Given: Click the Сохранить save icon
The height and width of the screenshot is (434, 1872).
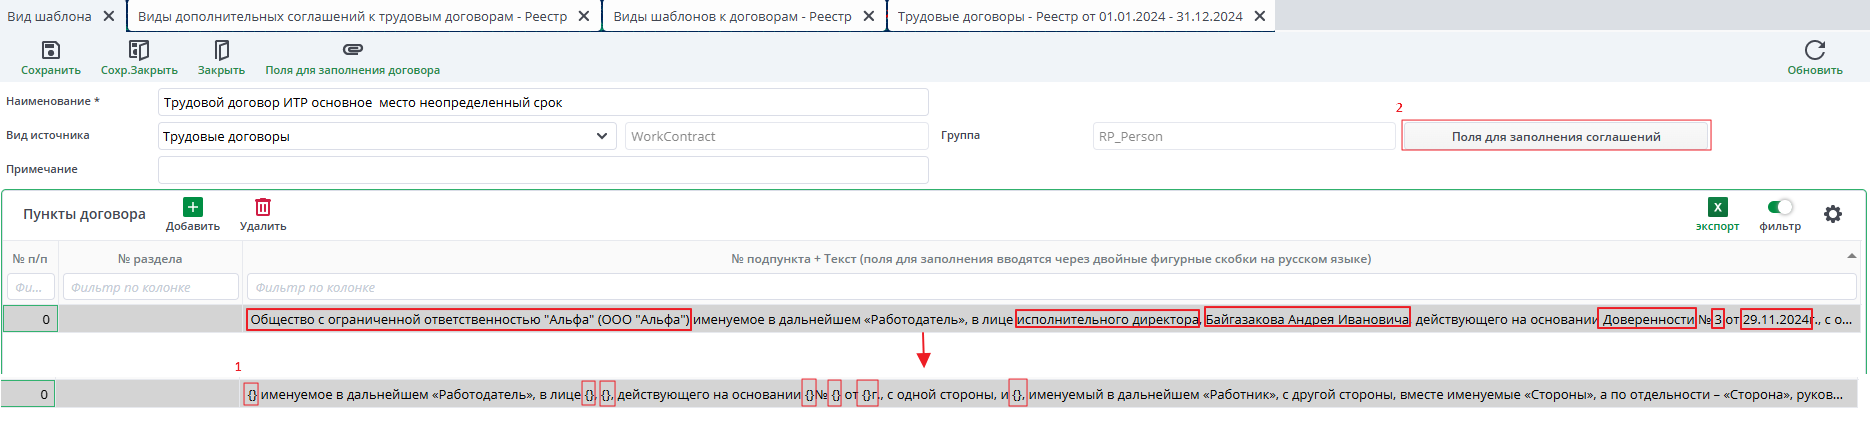Looking at the screenshot, I should point(50,50).
